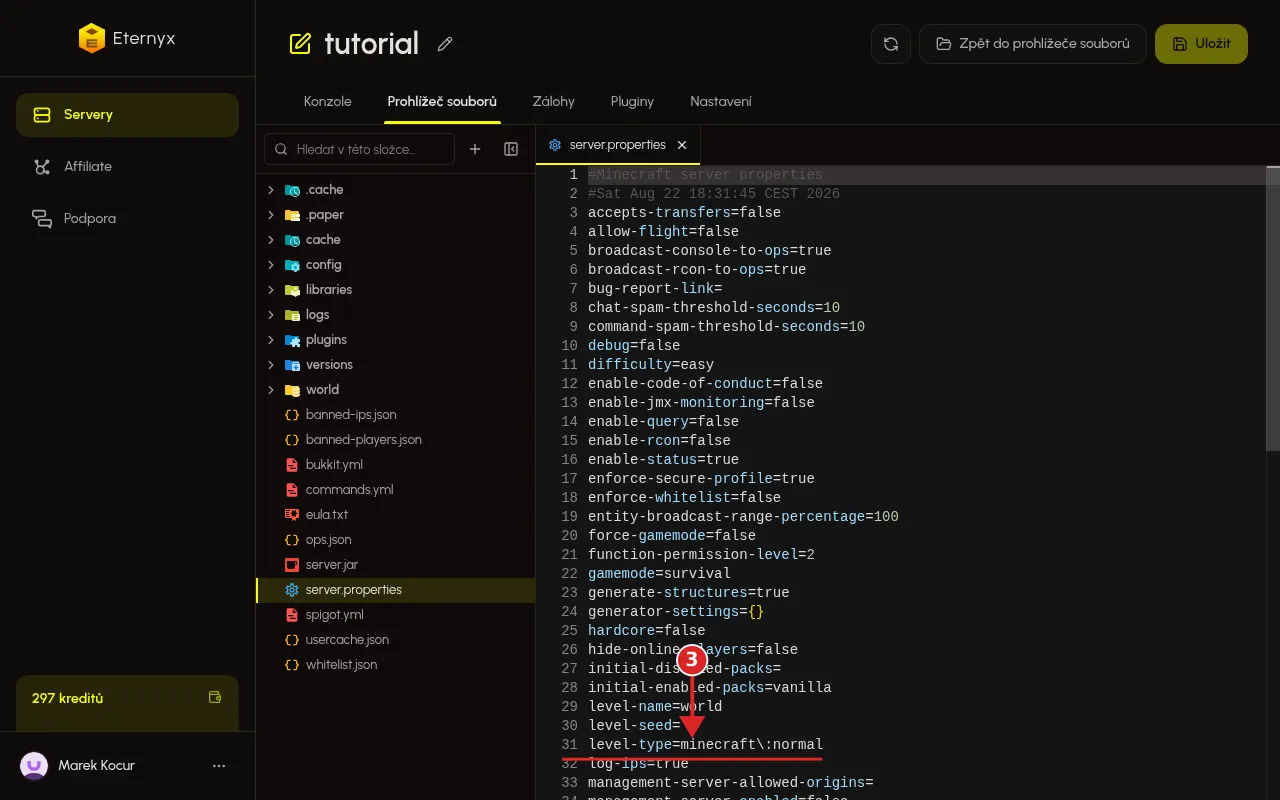1280x800 pixels.
Task: Click the level-name=world line
Action: point(655,707)
